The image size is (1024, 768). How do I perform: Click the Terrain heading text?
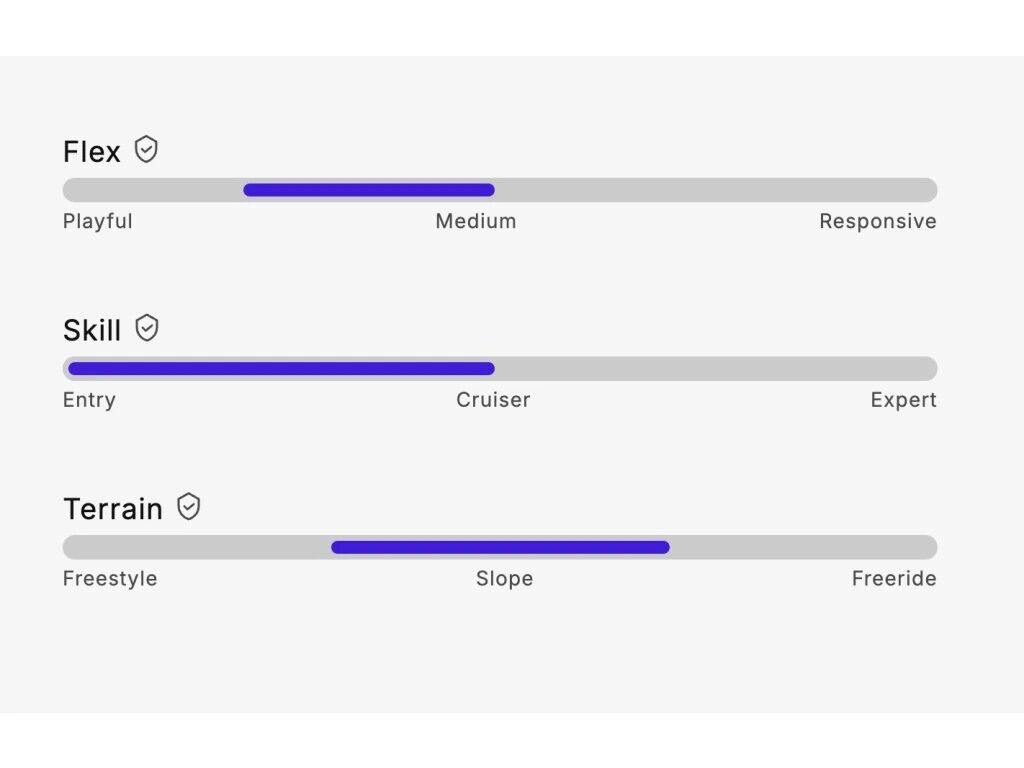[113, 509]
